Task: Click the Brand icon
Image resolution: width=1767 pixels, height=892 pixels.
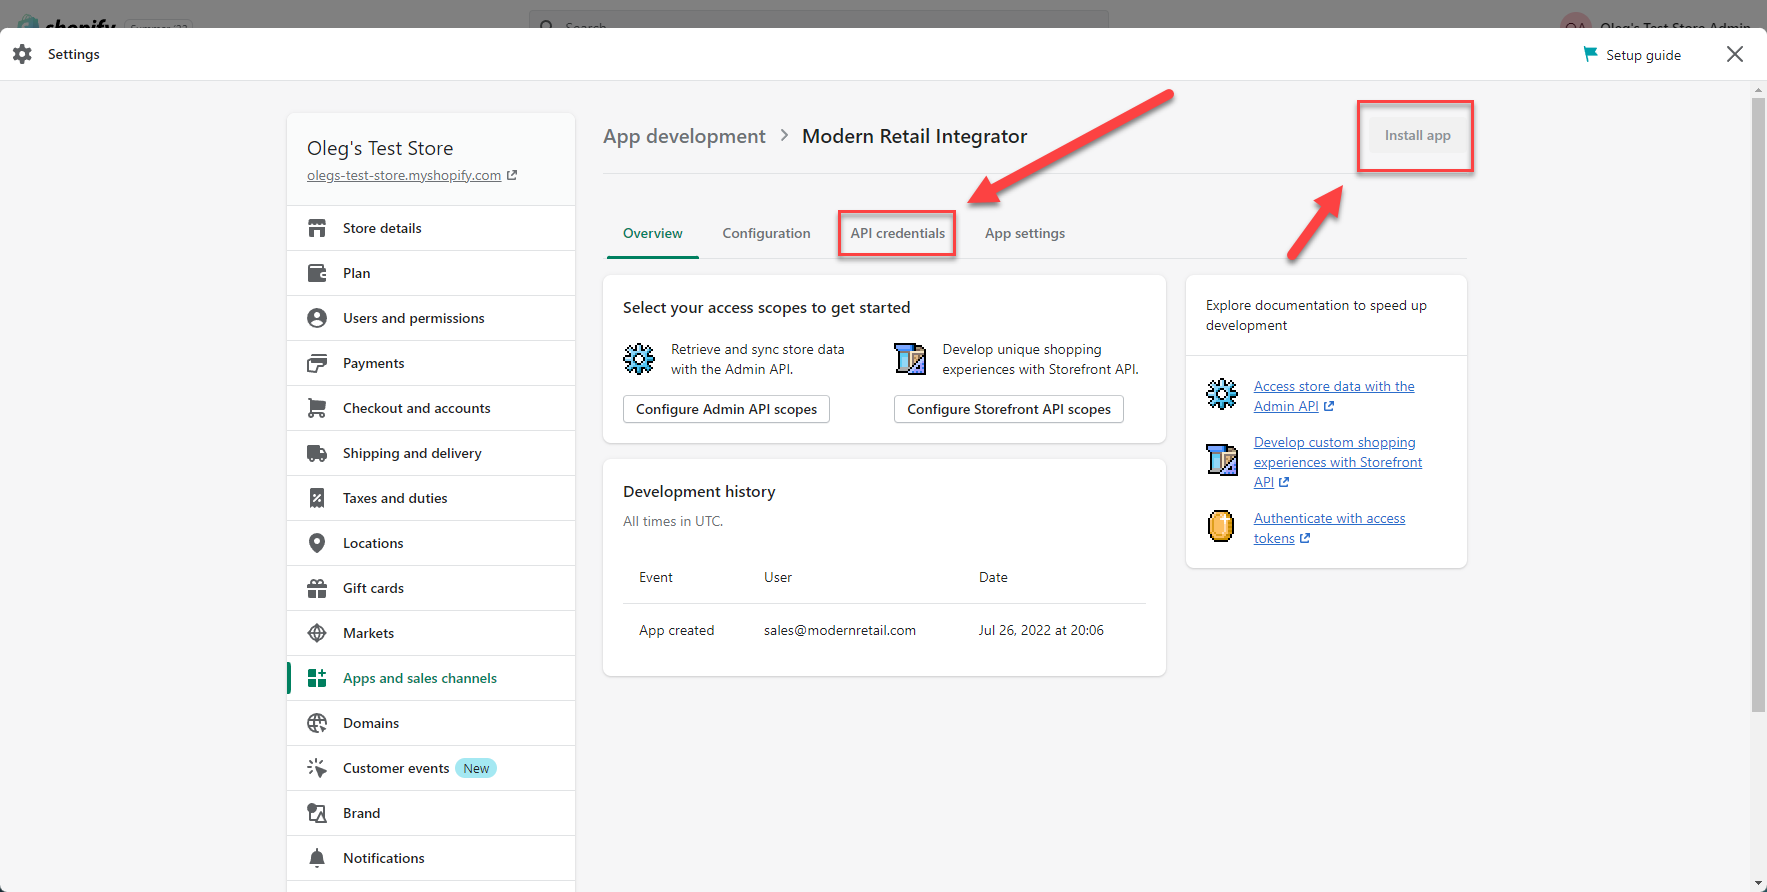Action: pos(317,813)
